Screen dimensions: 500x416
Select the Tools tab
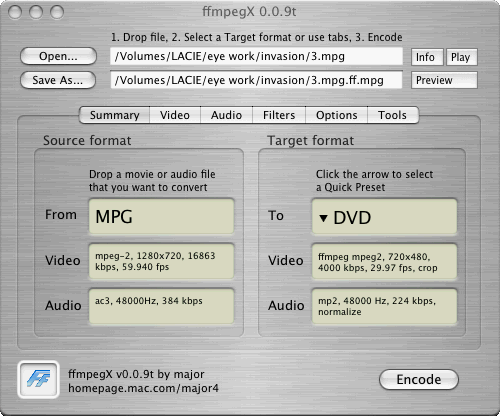[393, 115]
